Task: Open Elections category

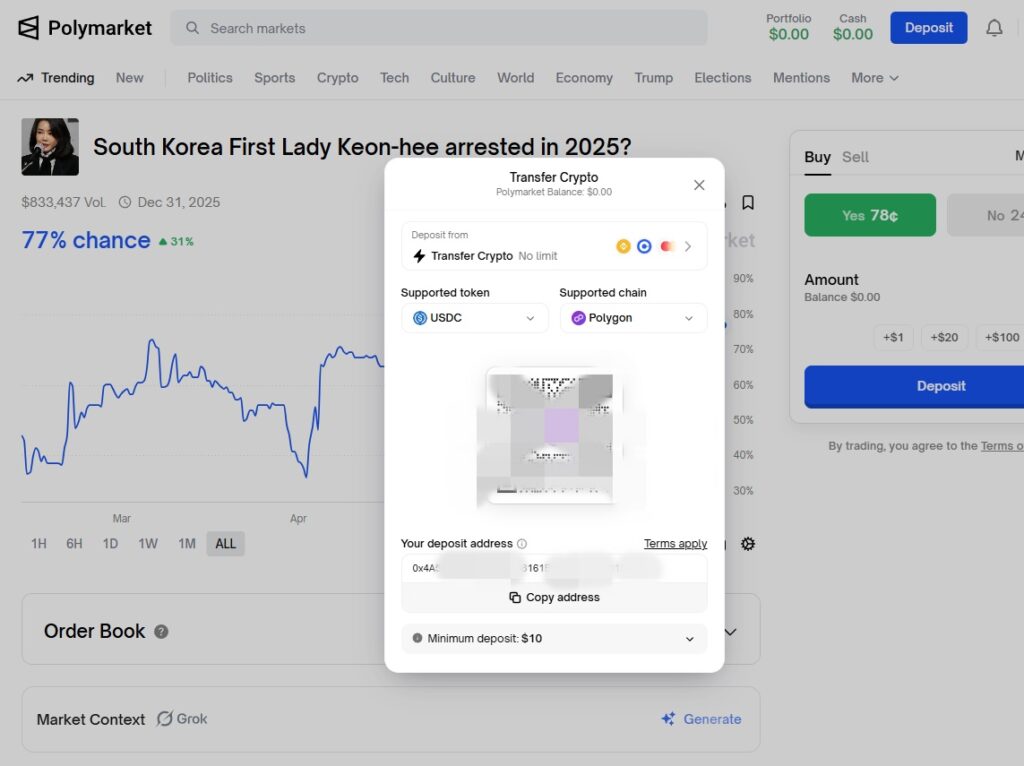Action: [722, 78]
